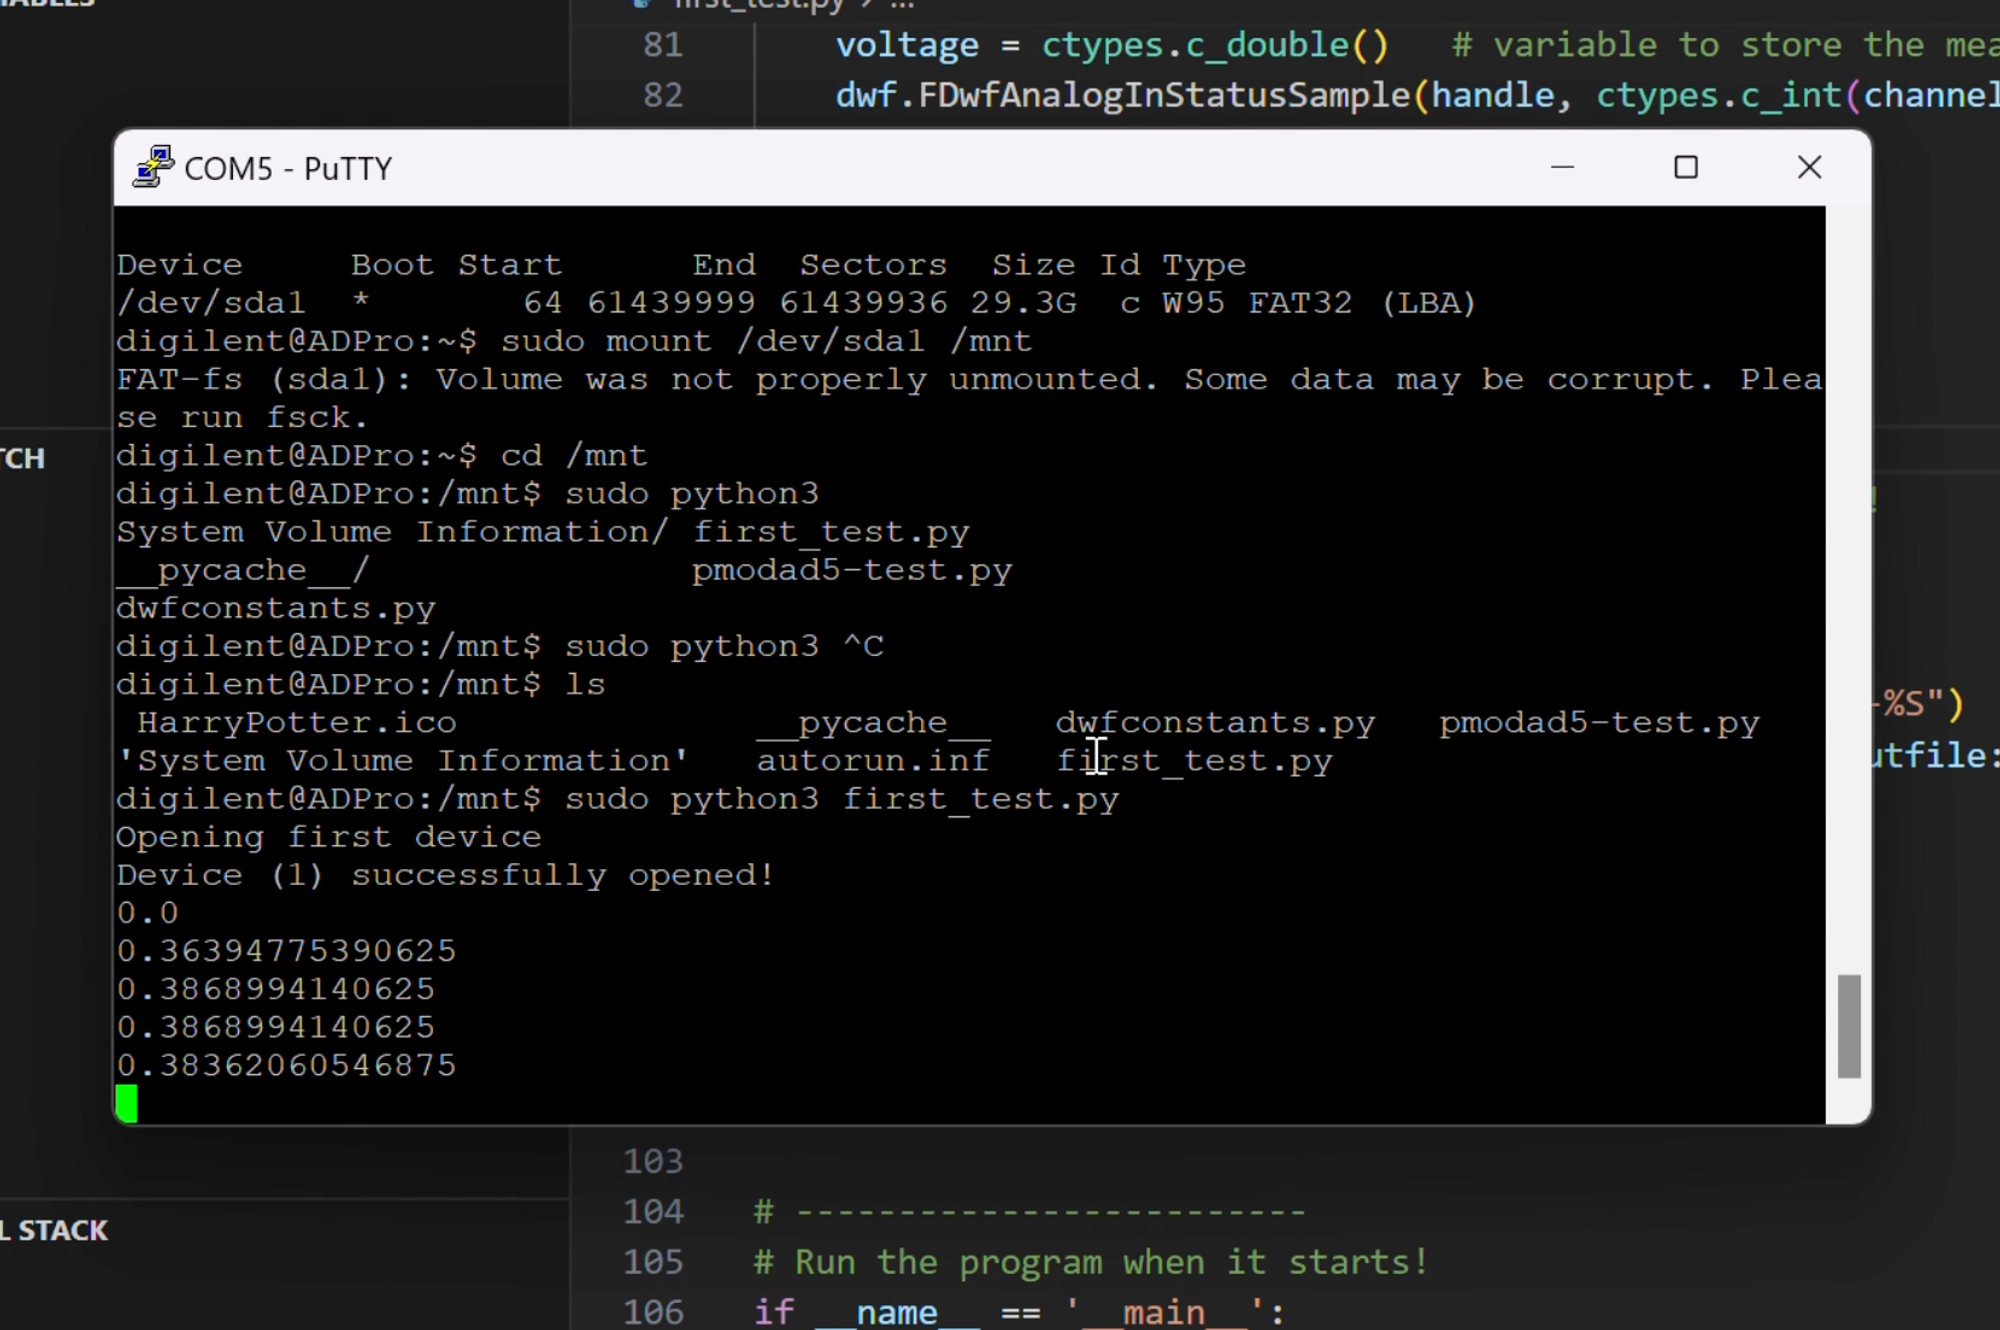This screenshot has width=2000, height=1330.
Task: Click the HarryPotter.ico entry in the listing
Action: click(x=295, y=721)
